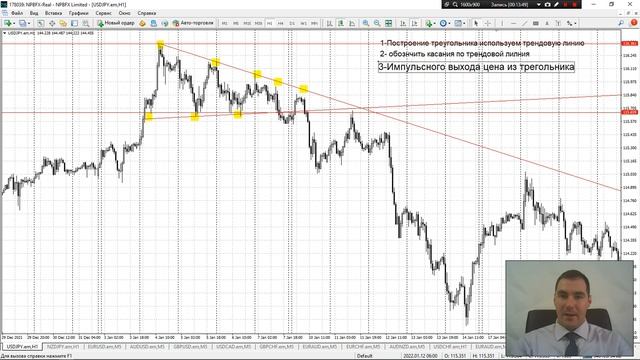This screenshot has width=640, height=360.
Task: Open the indicators list icon
Action: [429, 23]
